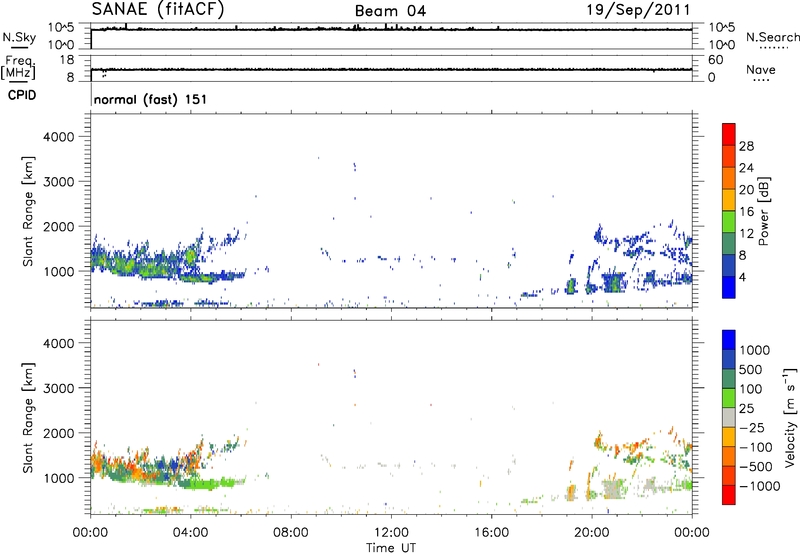Screen dimensions: 800x554
Task: Click the "Time UT" axis title
Action: [x=391, y=548]
